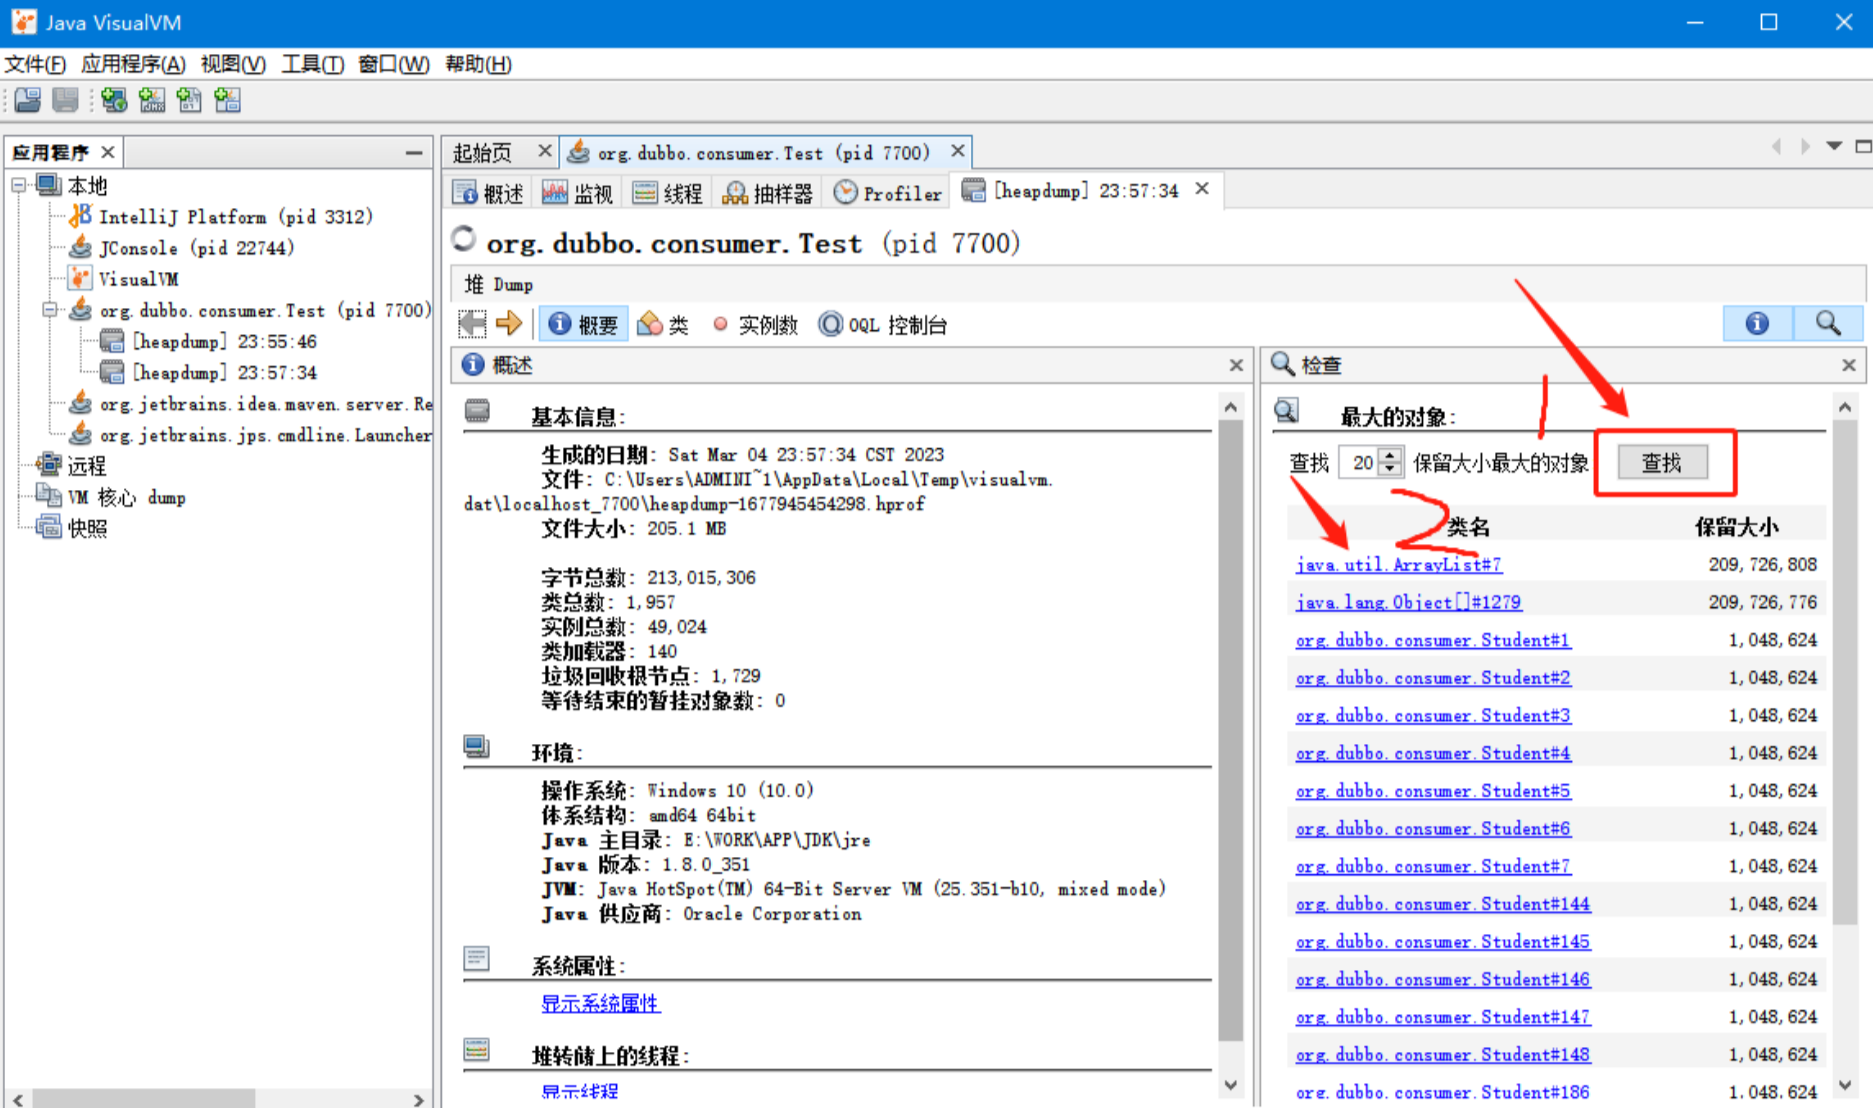Open the 监视 monitor tab

coord(578,193)
